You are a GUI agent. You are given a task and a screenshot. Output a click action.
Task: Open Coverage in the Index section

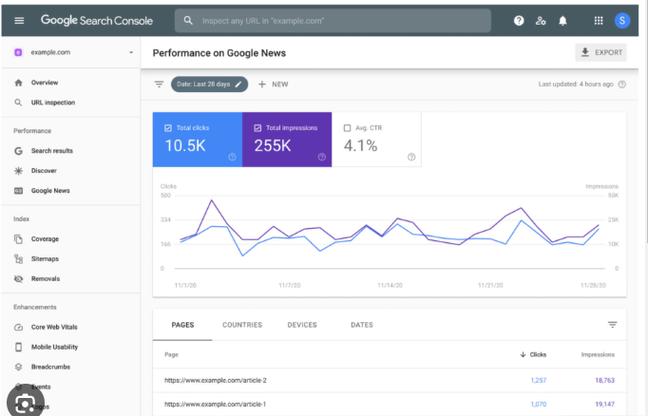pos(45,239)
